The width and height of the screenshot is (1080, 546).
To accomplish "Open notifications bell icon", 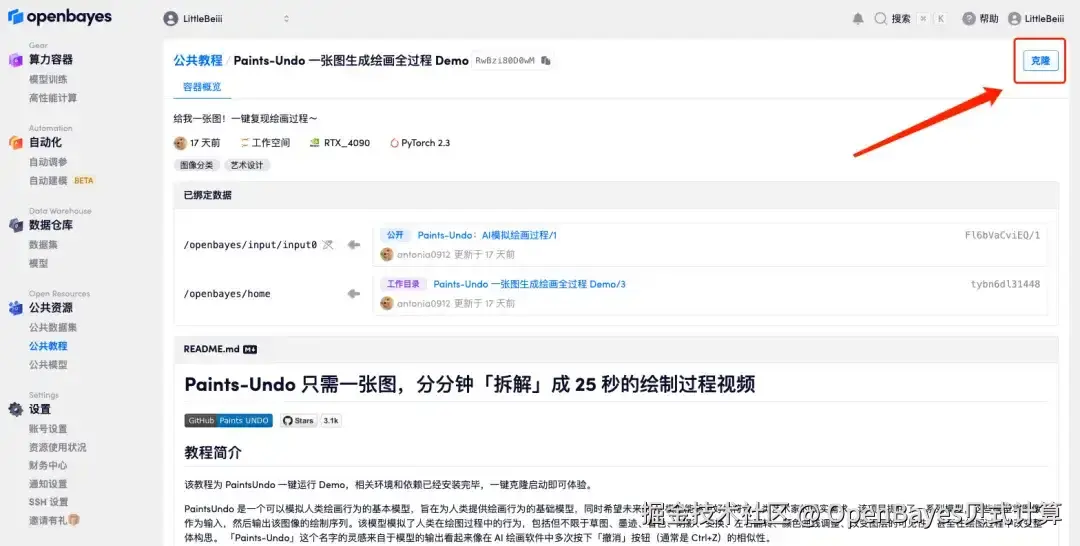I will click(x=858, y=19).
